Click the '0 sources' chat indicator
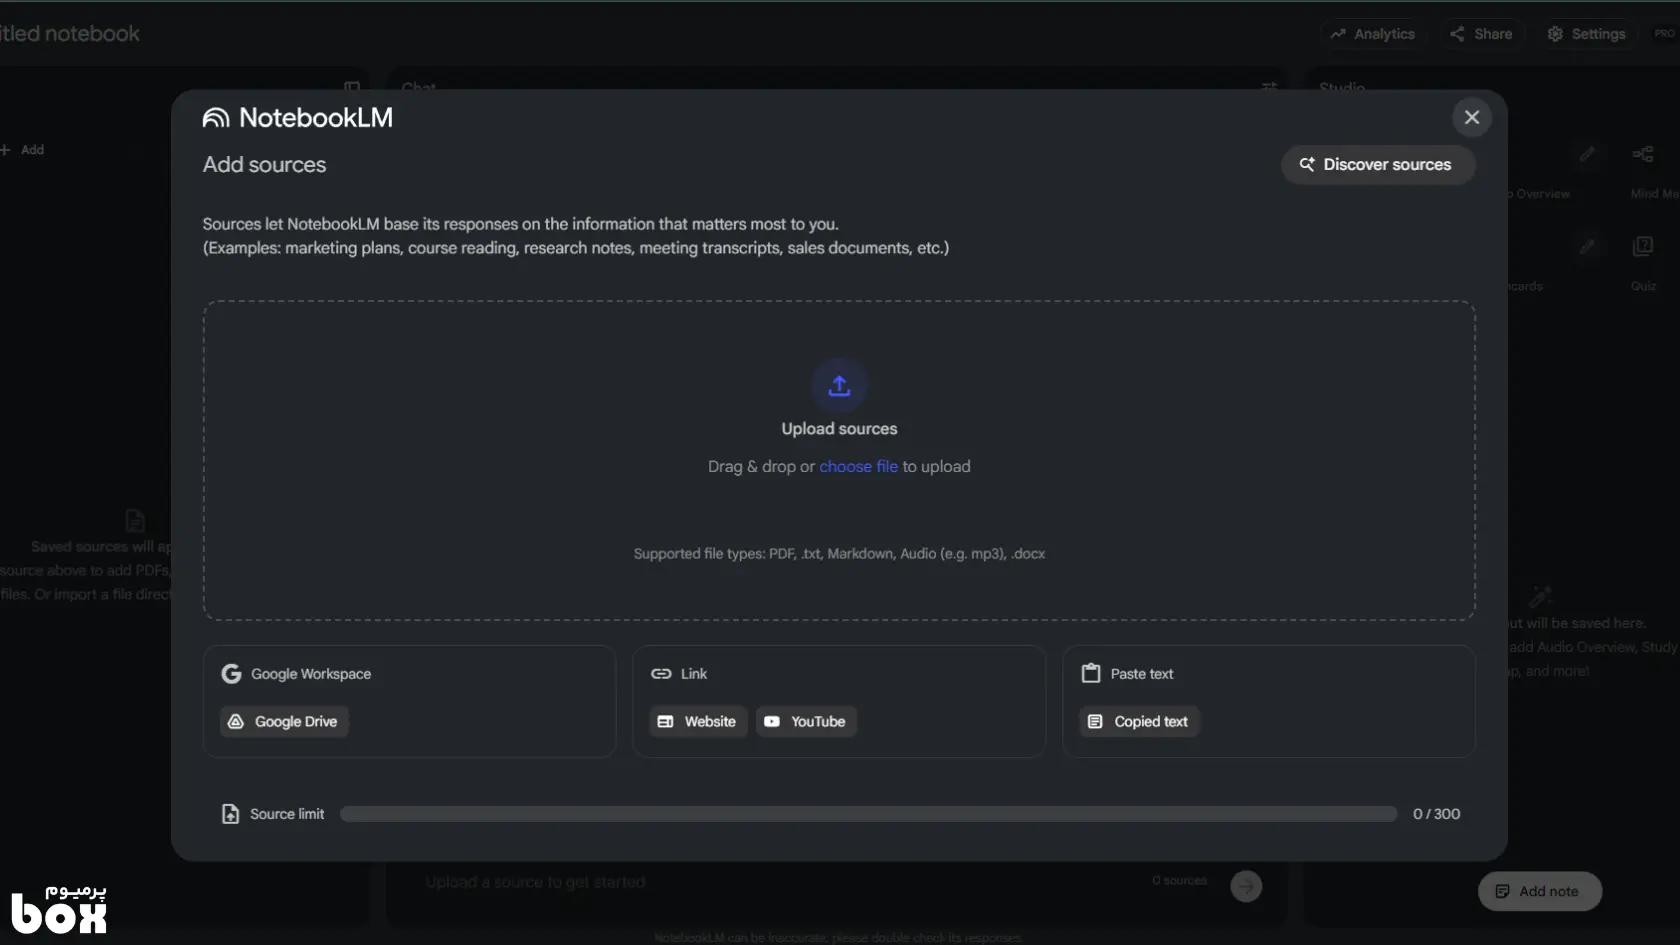The image size is (1680, 945). click(x=1179, y=881)
